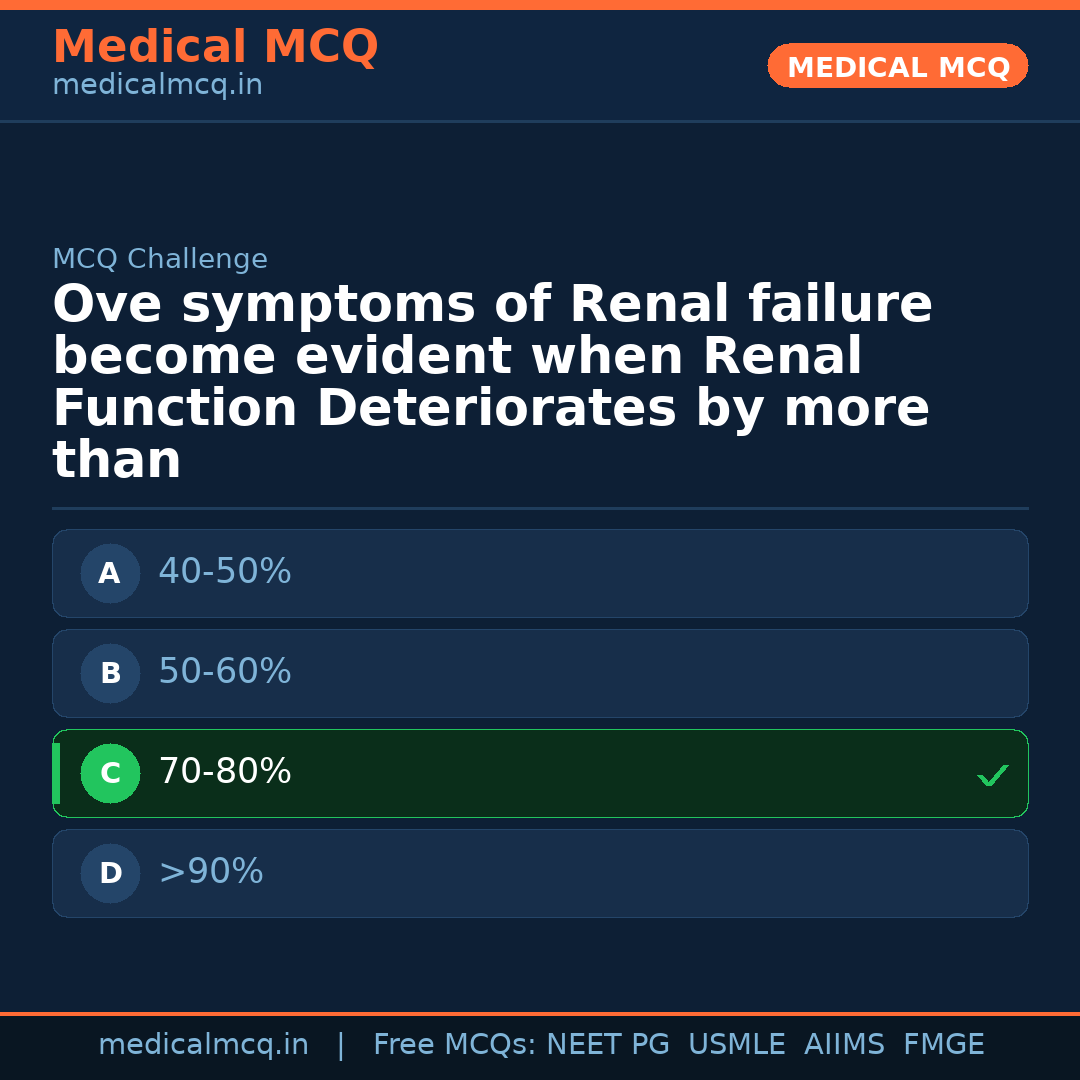Select the 40-50% answer option

(225, 572)
